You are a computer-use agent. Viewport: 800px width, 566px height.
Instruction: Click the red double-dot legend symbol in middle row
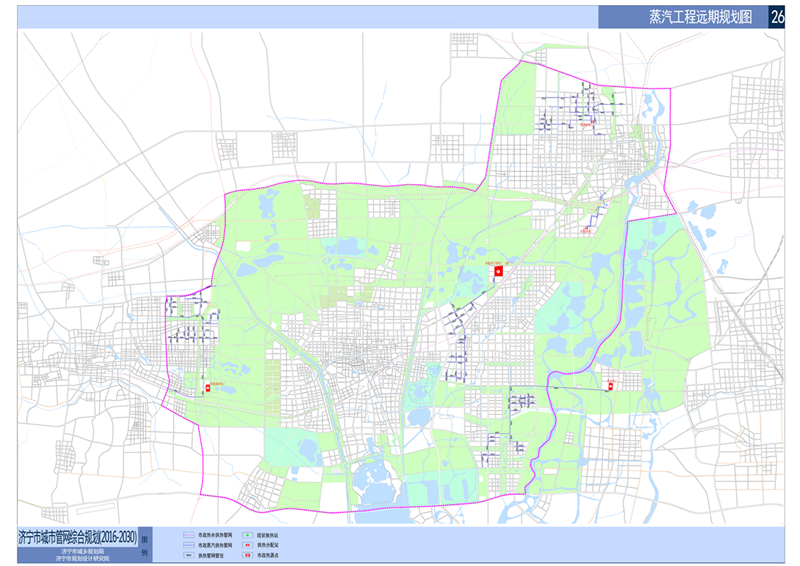point(247,545)
